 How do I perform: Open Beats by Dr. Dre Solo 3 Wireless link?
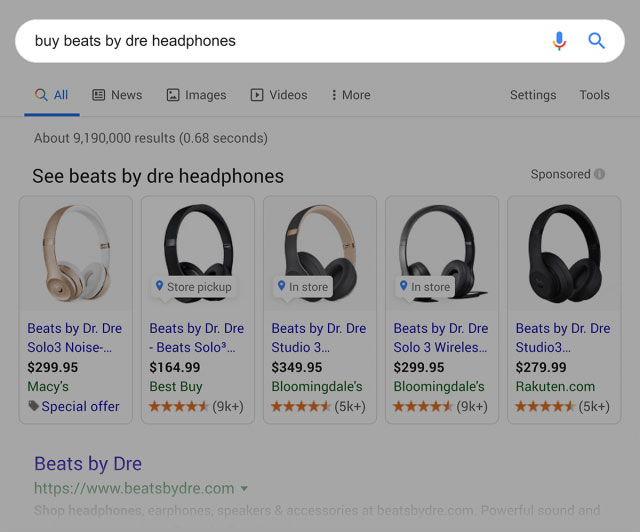point(441,338)
